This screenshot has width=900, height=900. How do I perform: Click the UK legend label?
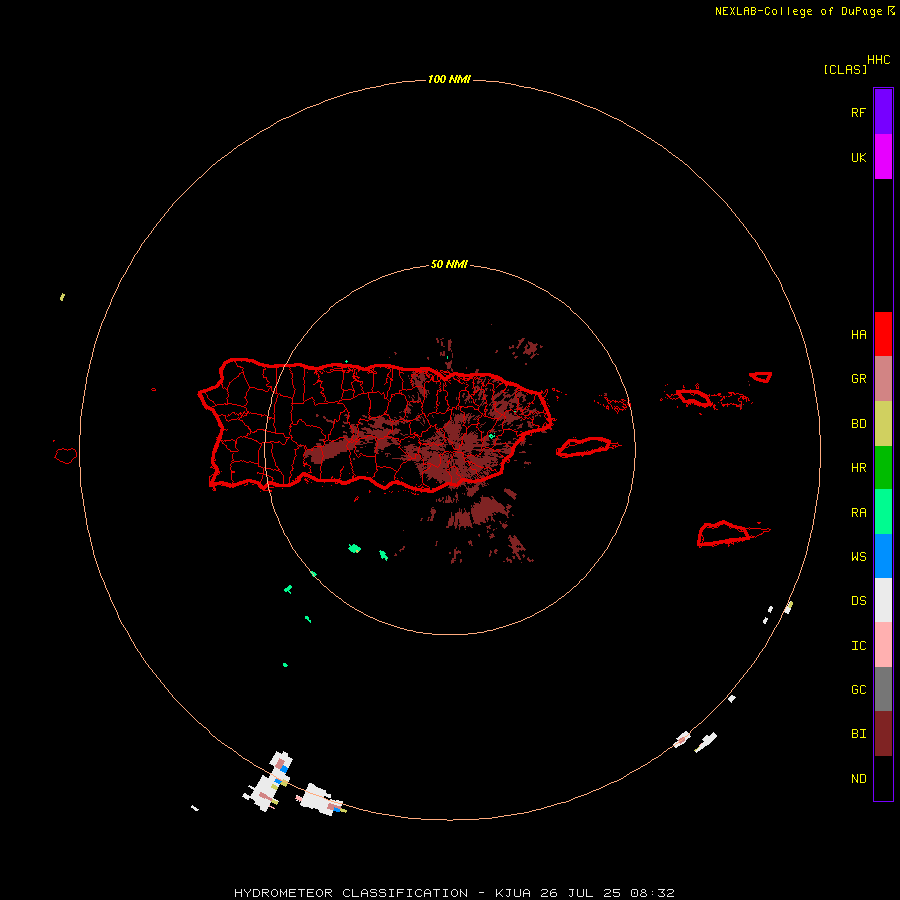point(858,158)
